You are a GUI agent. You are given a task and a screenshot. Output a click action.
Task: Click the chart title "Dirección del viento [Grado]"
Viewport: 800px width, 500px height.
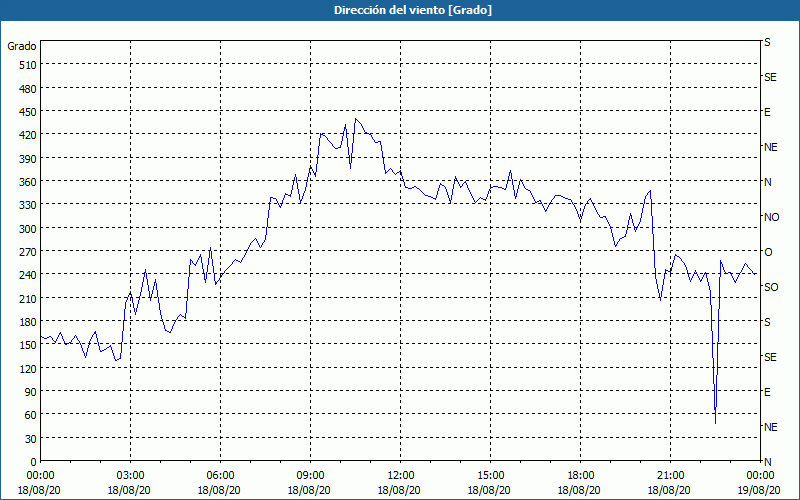coord(413,10)
